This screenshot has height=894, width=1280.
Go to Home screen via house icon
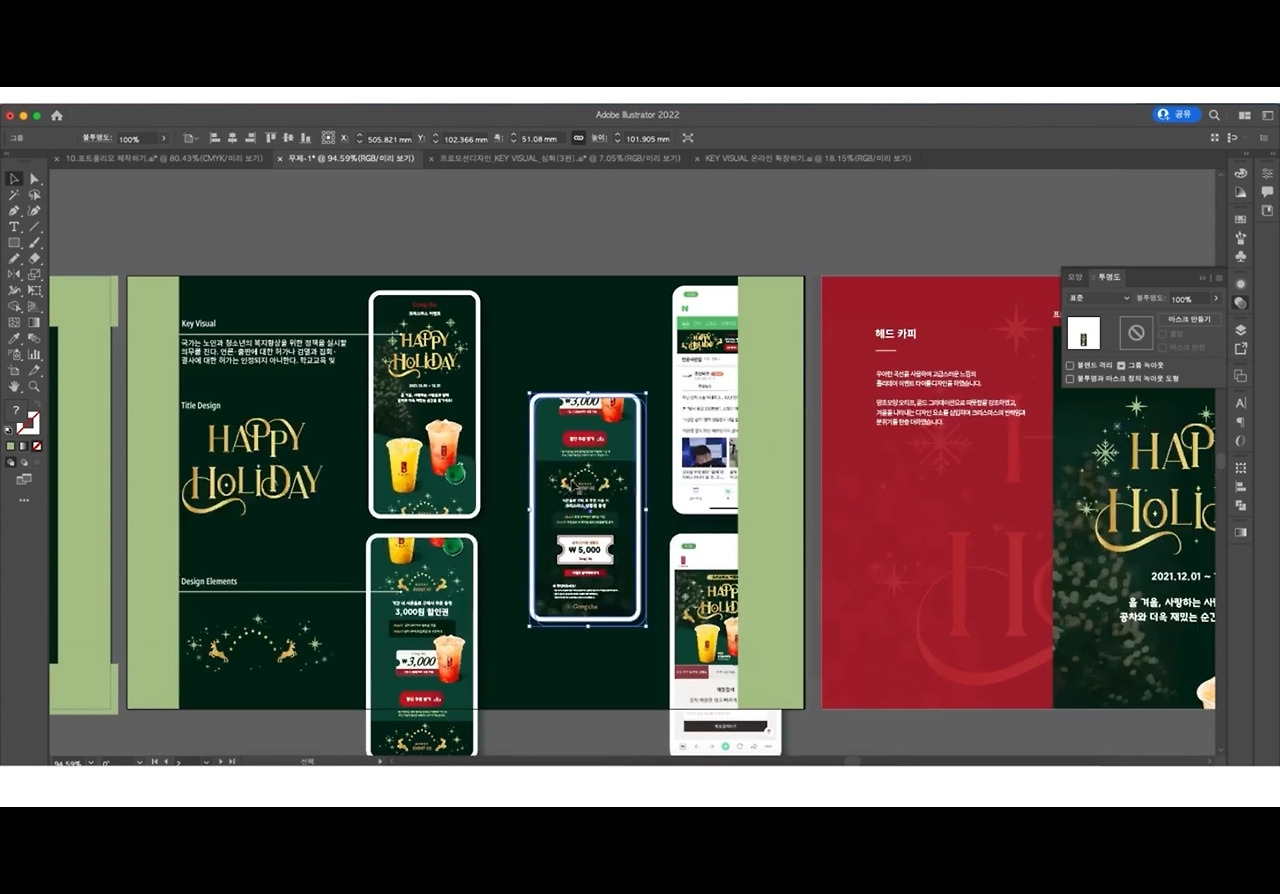point(57,115)
